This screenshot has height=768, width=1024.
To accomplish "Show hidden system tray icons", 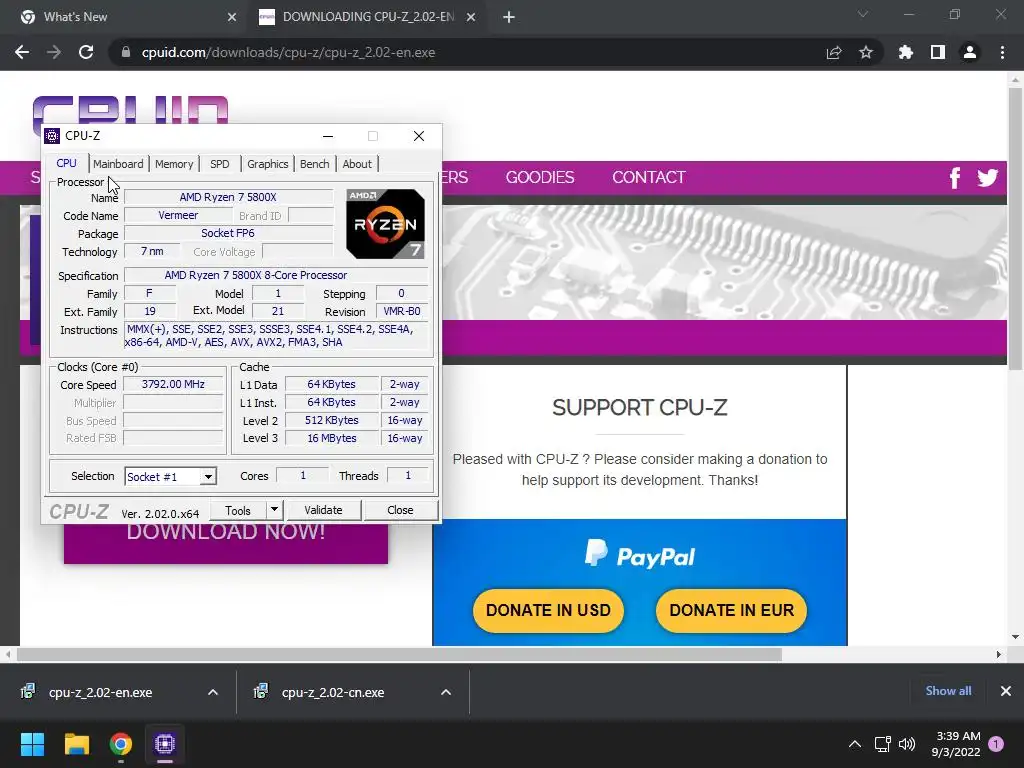I will pos(854,744).
